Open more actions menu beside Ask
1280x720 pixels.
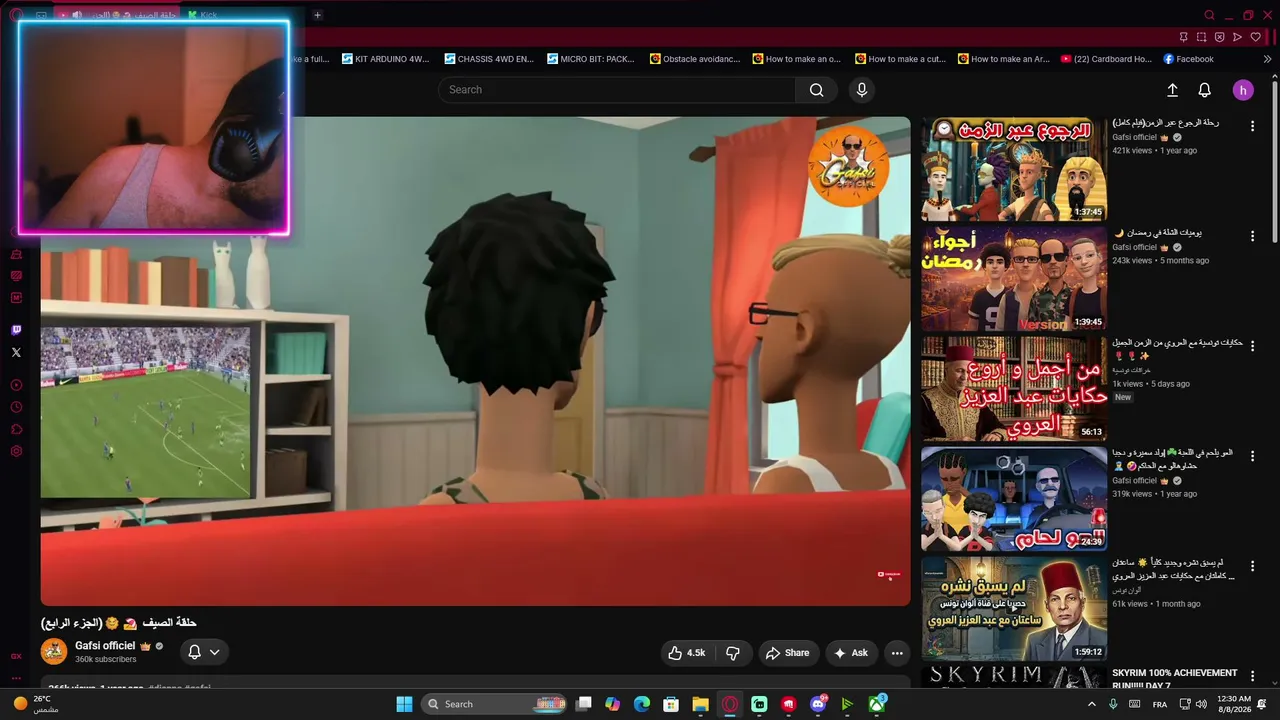point(897,653)
